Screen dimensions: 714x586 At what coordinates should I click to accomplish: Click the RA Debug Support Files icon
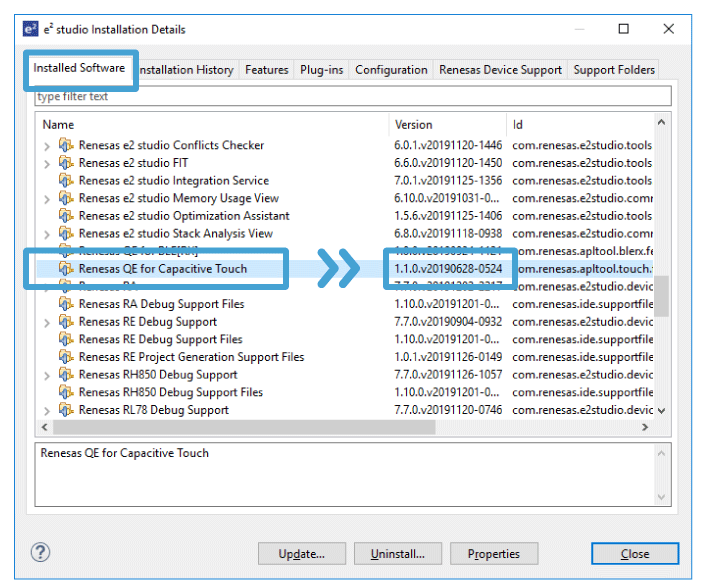66,304
